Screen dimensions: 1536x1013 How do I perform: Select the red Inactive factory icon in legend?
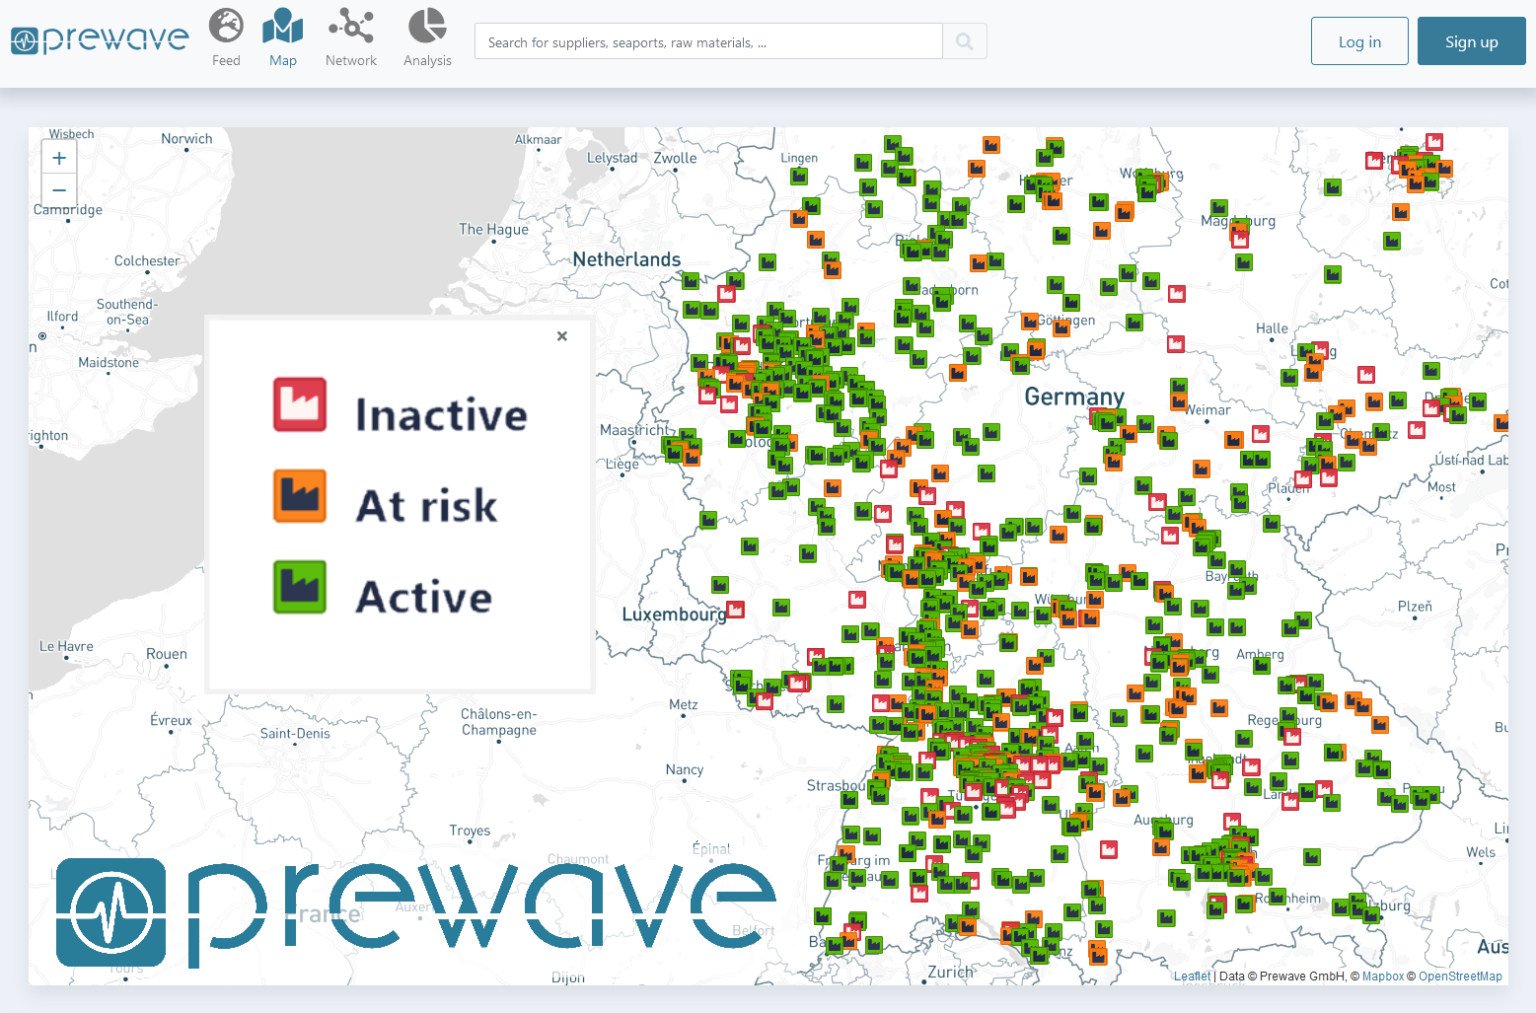299,404
